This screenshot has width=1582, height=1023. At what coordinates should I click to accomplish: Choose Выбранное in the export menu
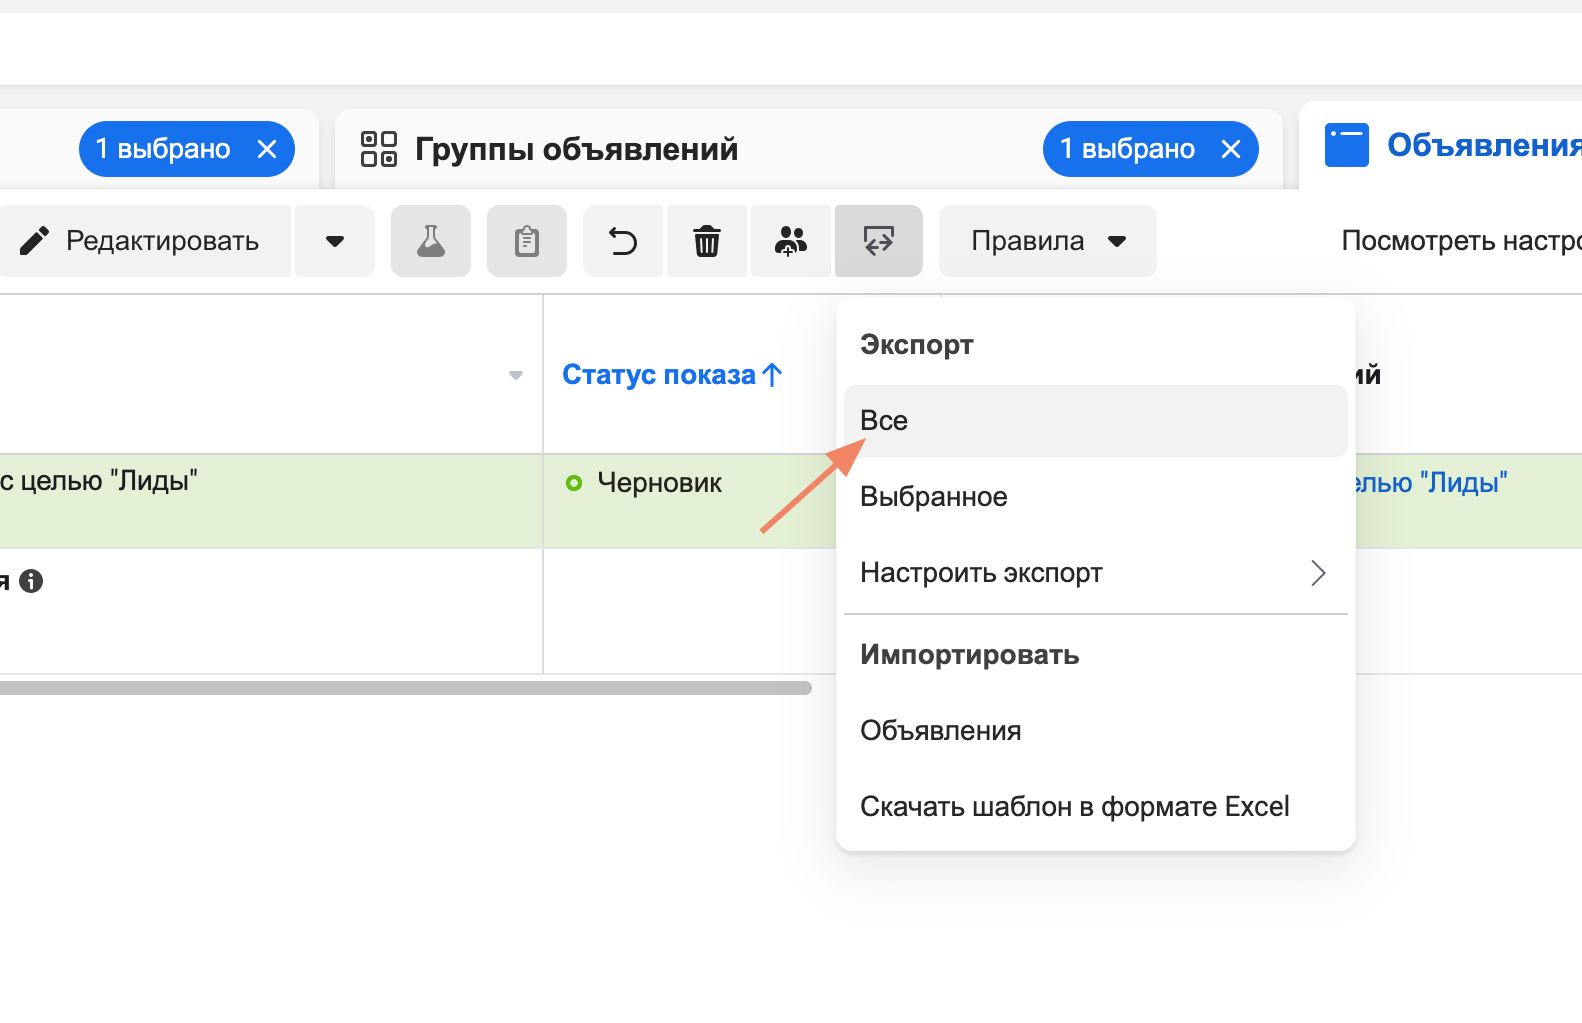point(1096,497)
